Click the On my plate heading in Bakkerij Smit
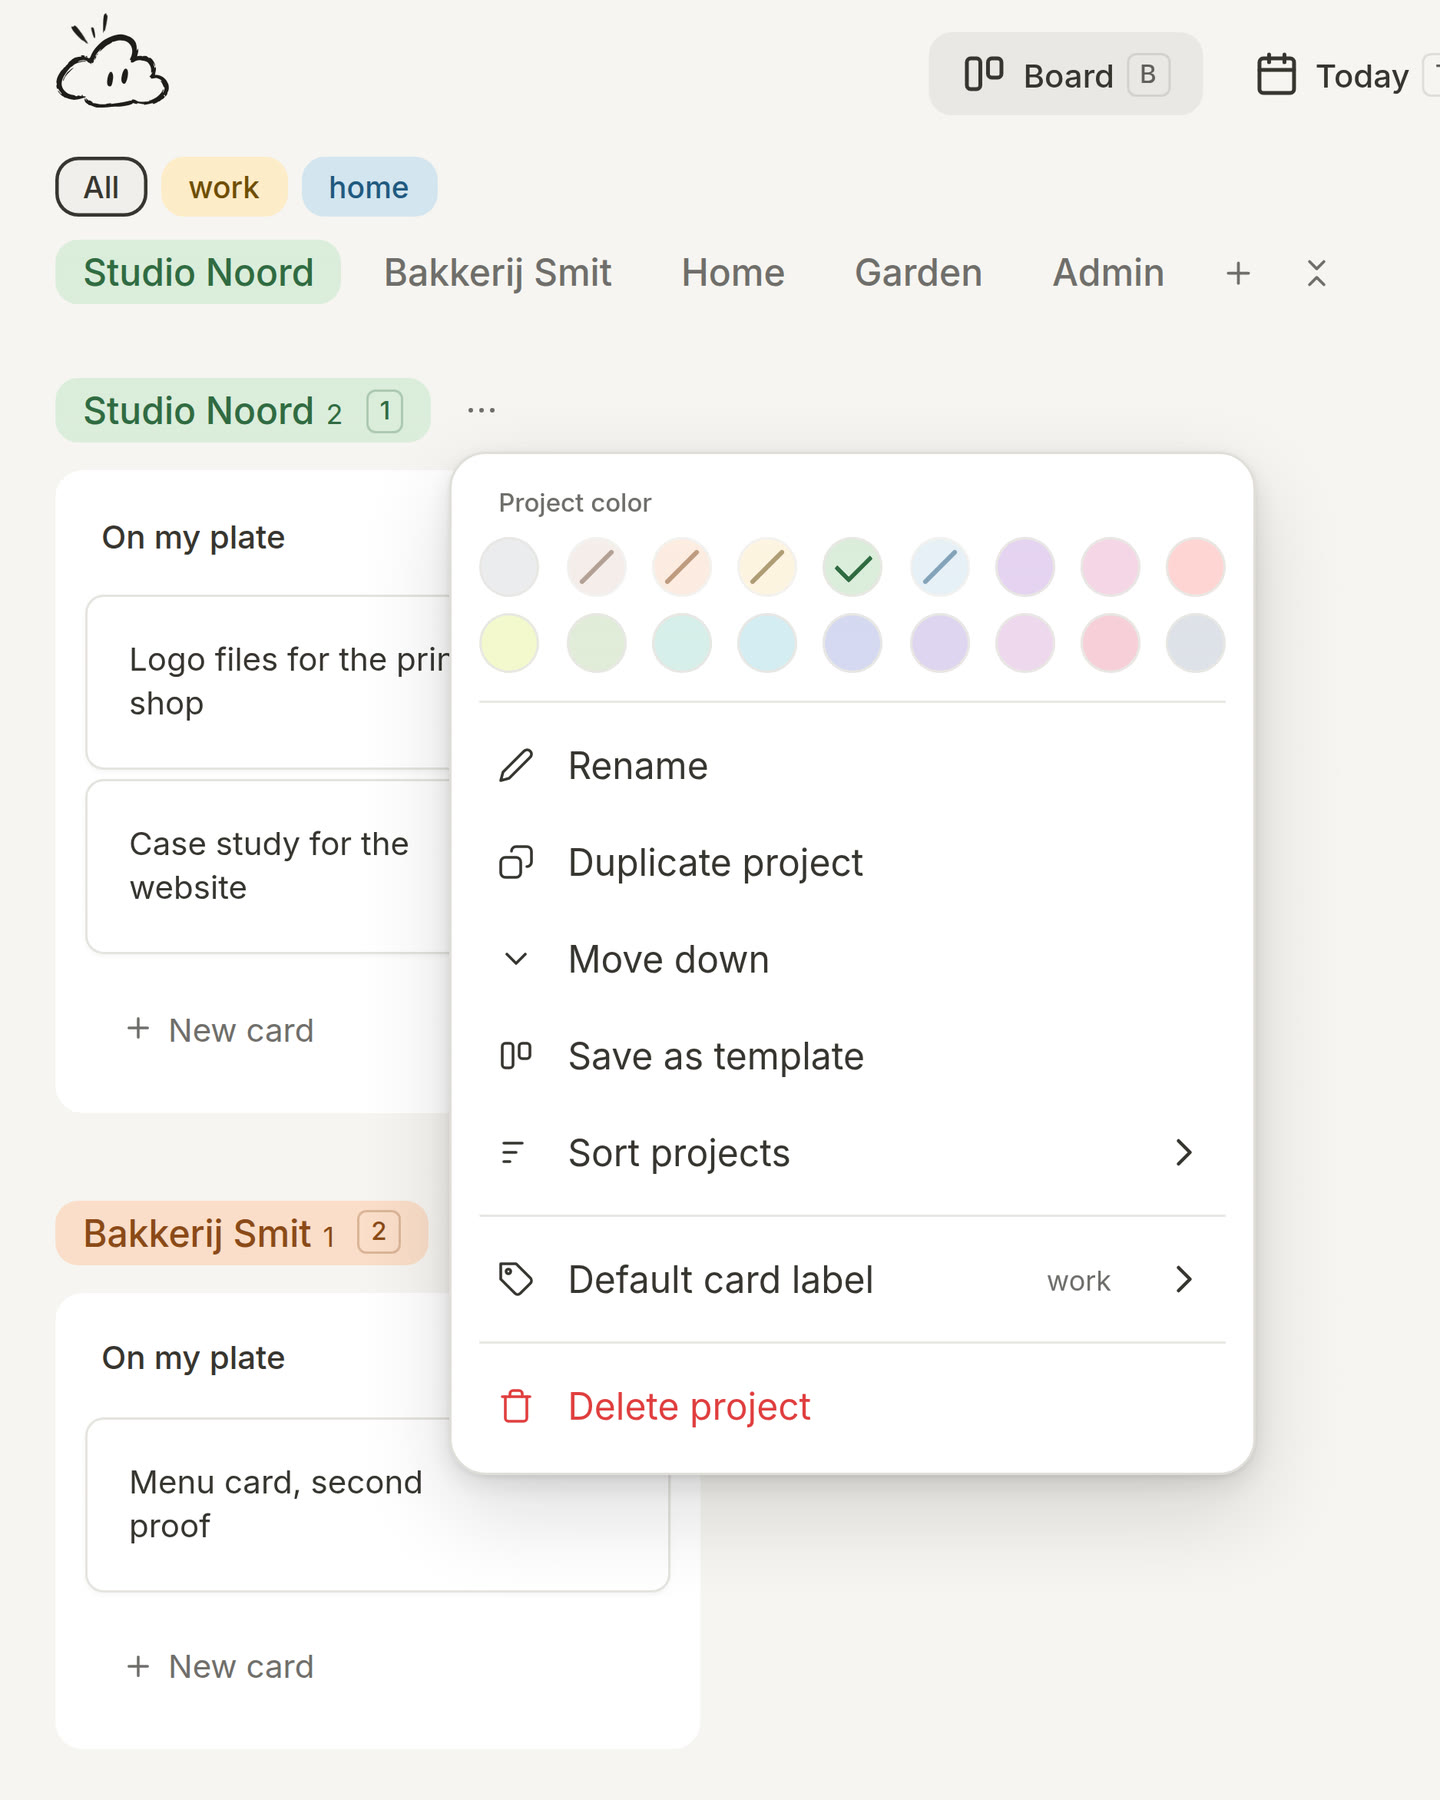Screen dimensions: 1440x1800 [193, 1357]
